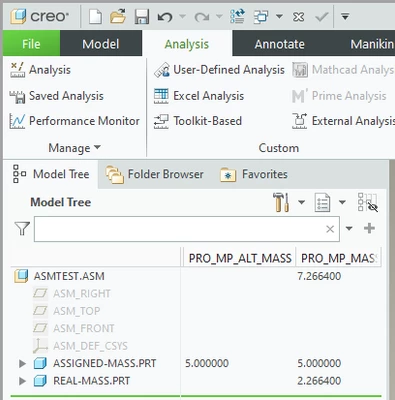The image size is (395, 400).
Task: Select REAL-MASS.PRT part
Action: pyautogui.click(x=91, y=381)
